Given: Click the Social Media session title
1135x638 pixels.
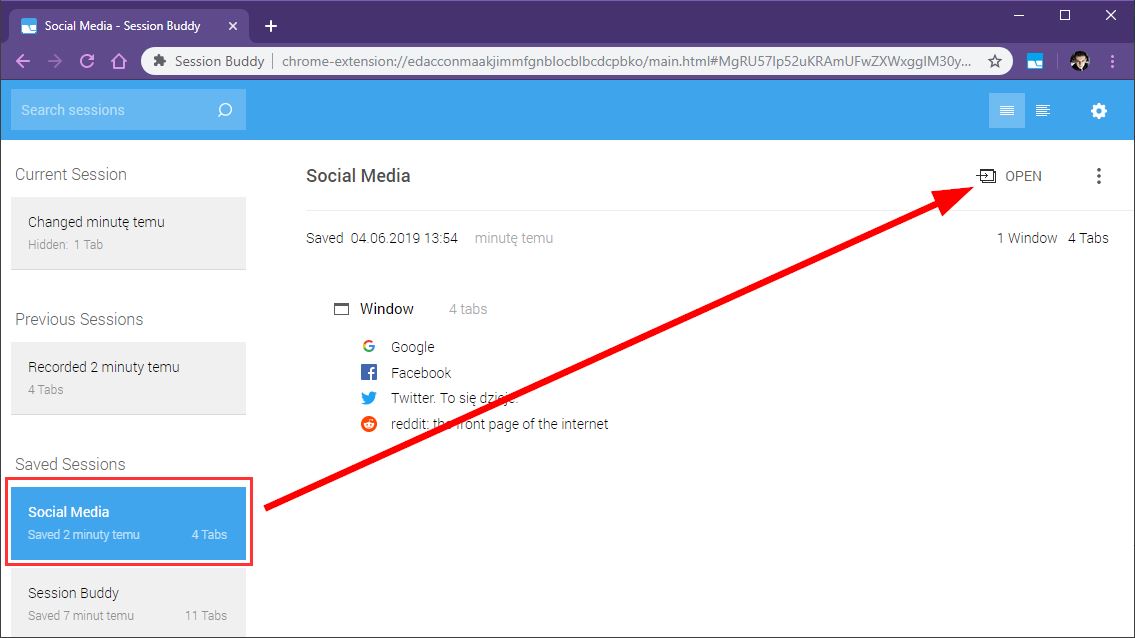Looking at the screenshot, I should [x=358, y=176].
